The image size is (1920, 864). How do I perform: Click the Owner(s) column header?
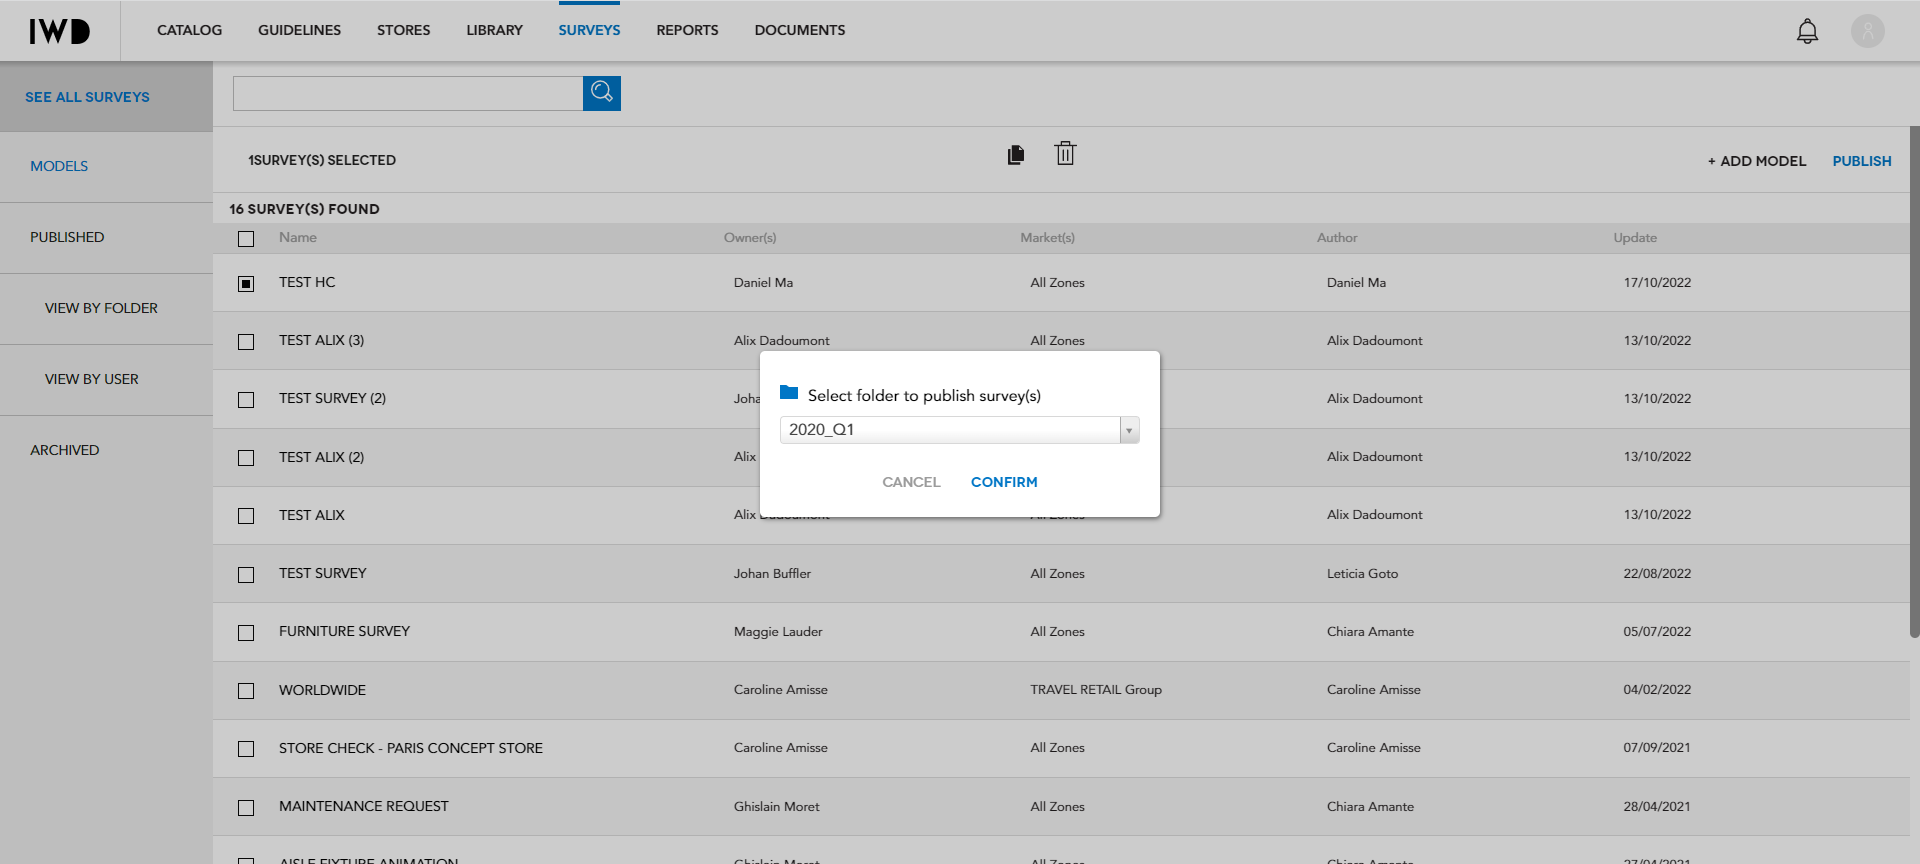click(750, 237)
